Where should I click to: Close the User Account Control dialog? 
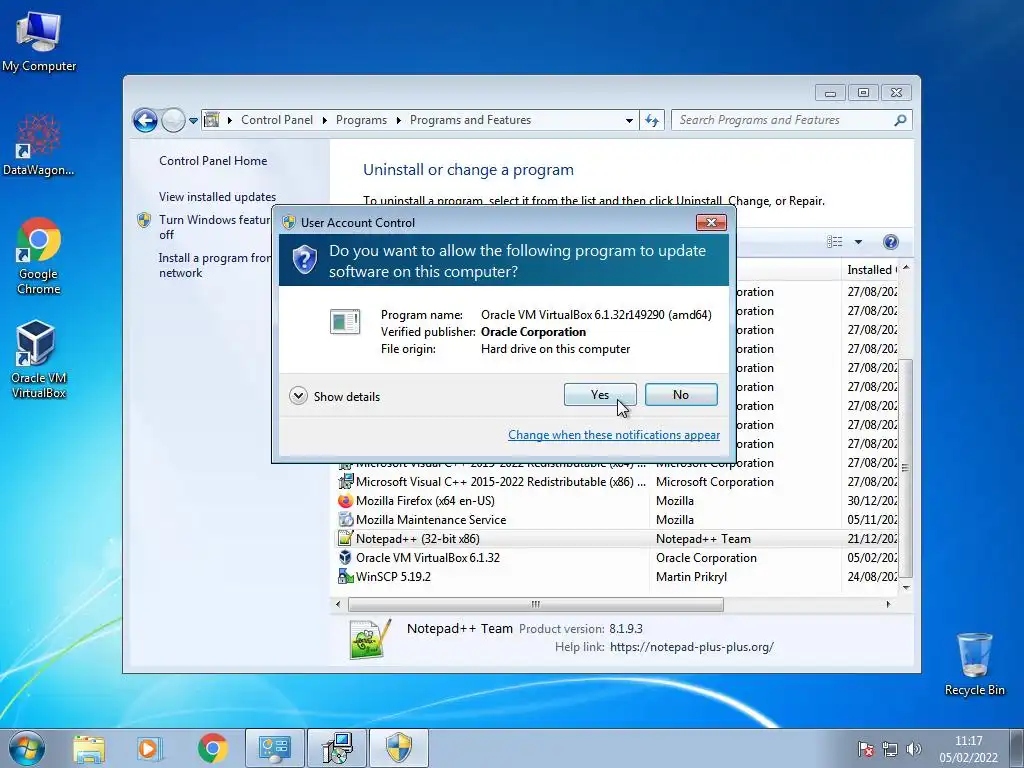pos(711,222)
